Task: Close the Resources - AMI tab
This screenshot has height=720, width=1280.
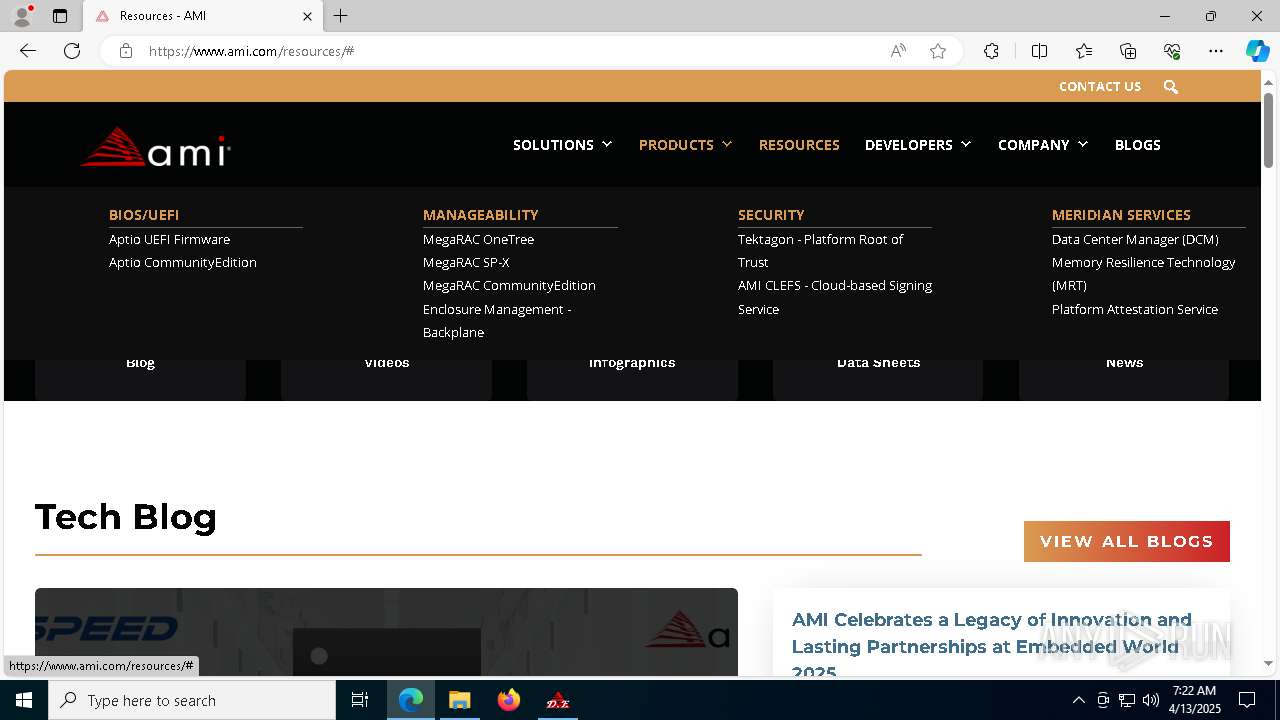Action: pos(307,16)
